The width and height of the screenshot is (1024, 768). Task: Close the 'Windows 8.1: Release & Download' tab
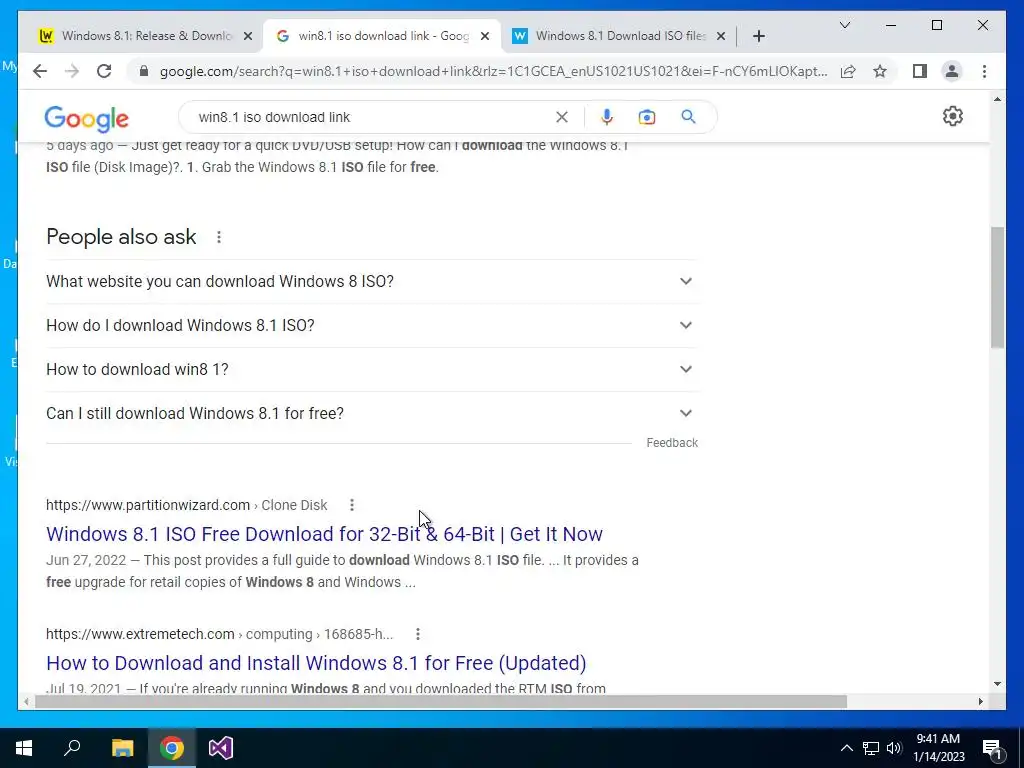pos(248,36)
